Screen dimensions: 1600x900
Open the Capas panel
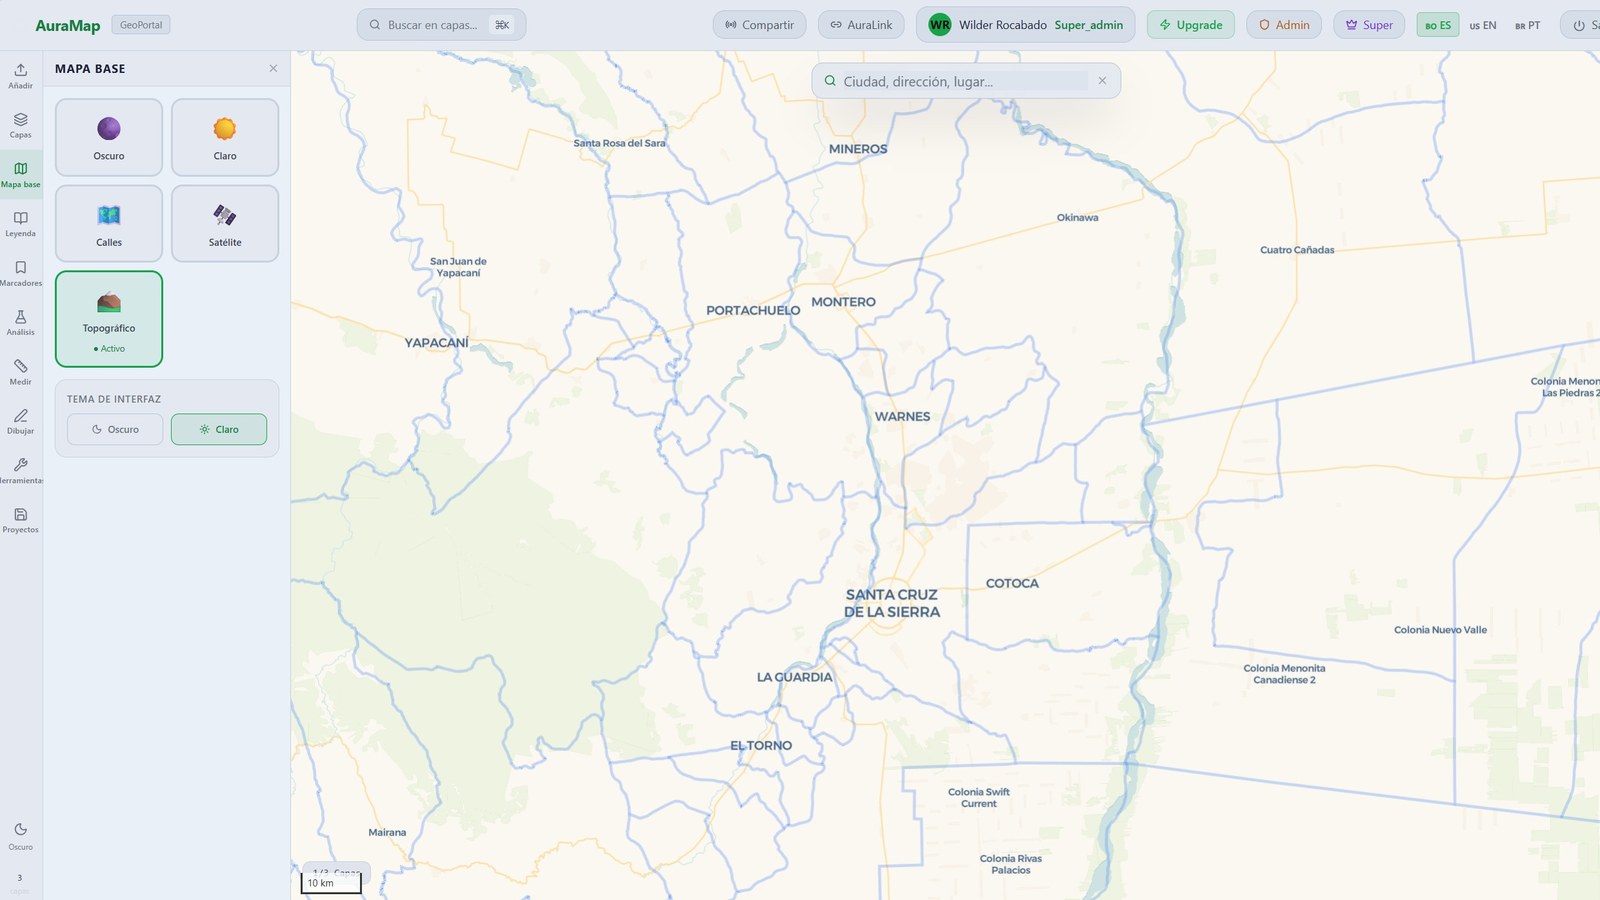pyautogui.click(x=20, y=125)
